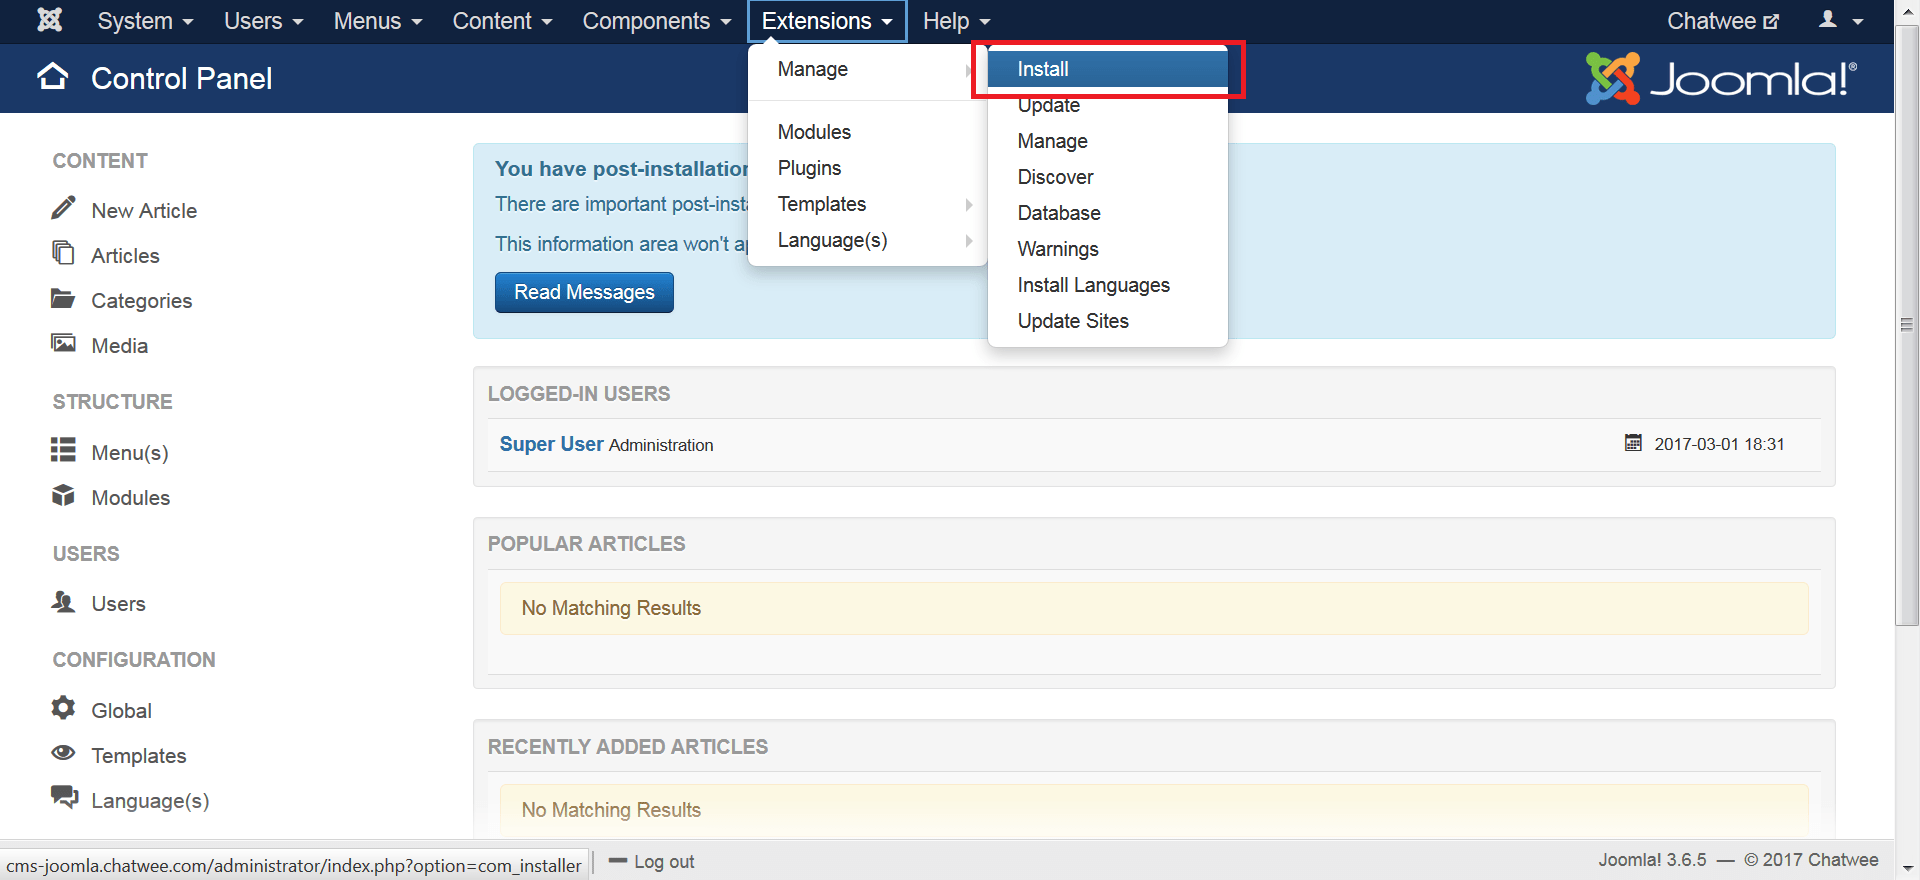Open New Article link in sidebar
Viewport: 1920px width, 880px height.
tap(144, 211)
